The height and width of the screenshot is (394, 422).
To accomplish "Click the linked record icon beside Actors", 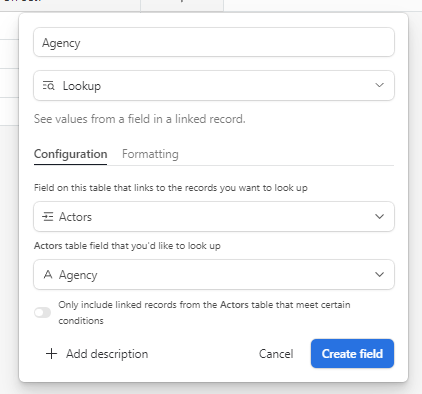I will 48,217.
